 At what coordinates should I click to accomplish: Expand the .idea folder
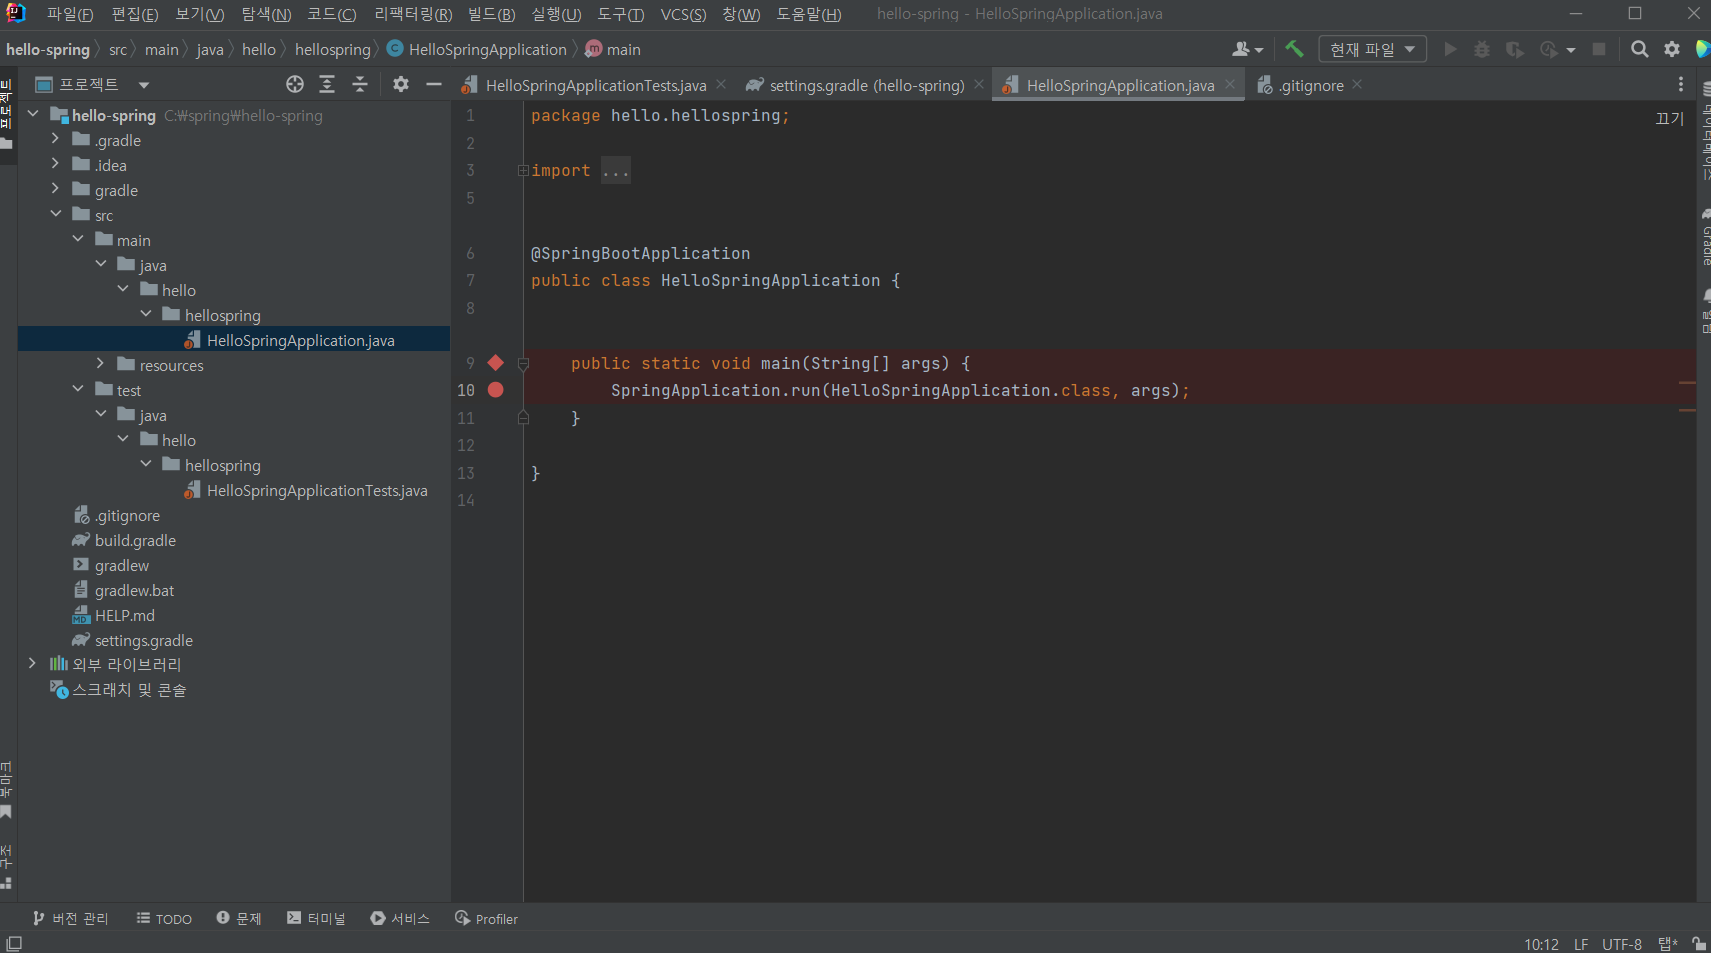(56, 164)
